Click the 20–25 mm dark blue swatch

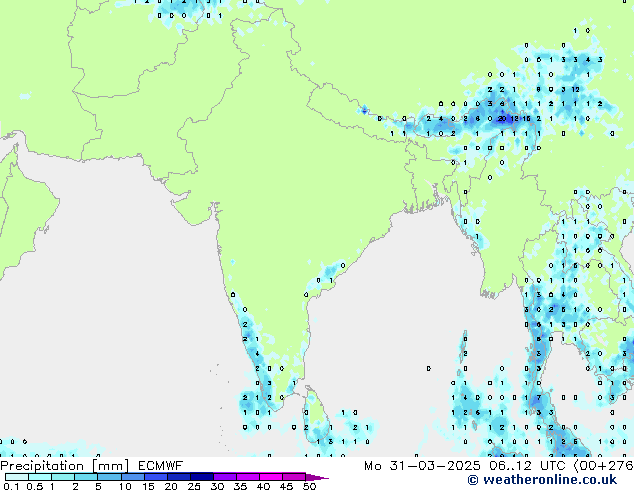pos(178,477)
